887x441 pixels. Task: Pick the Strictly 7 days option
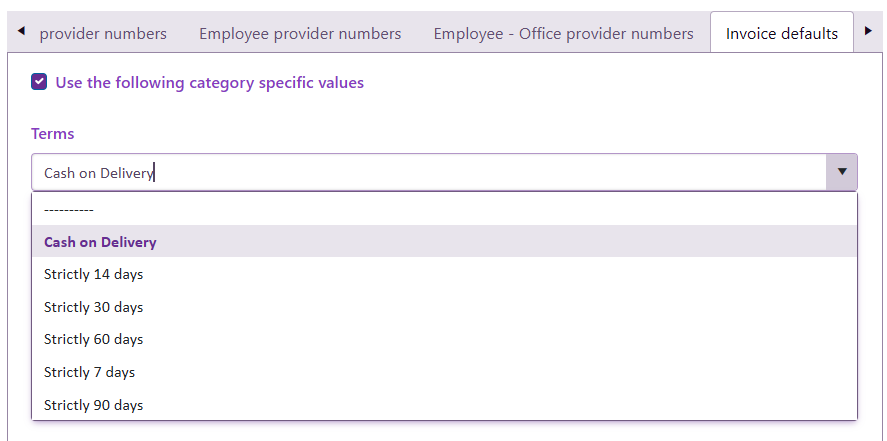pos(90,372)
